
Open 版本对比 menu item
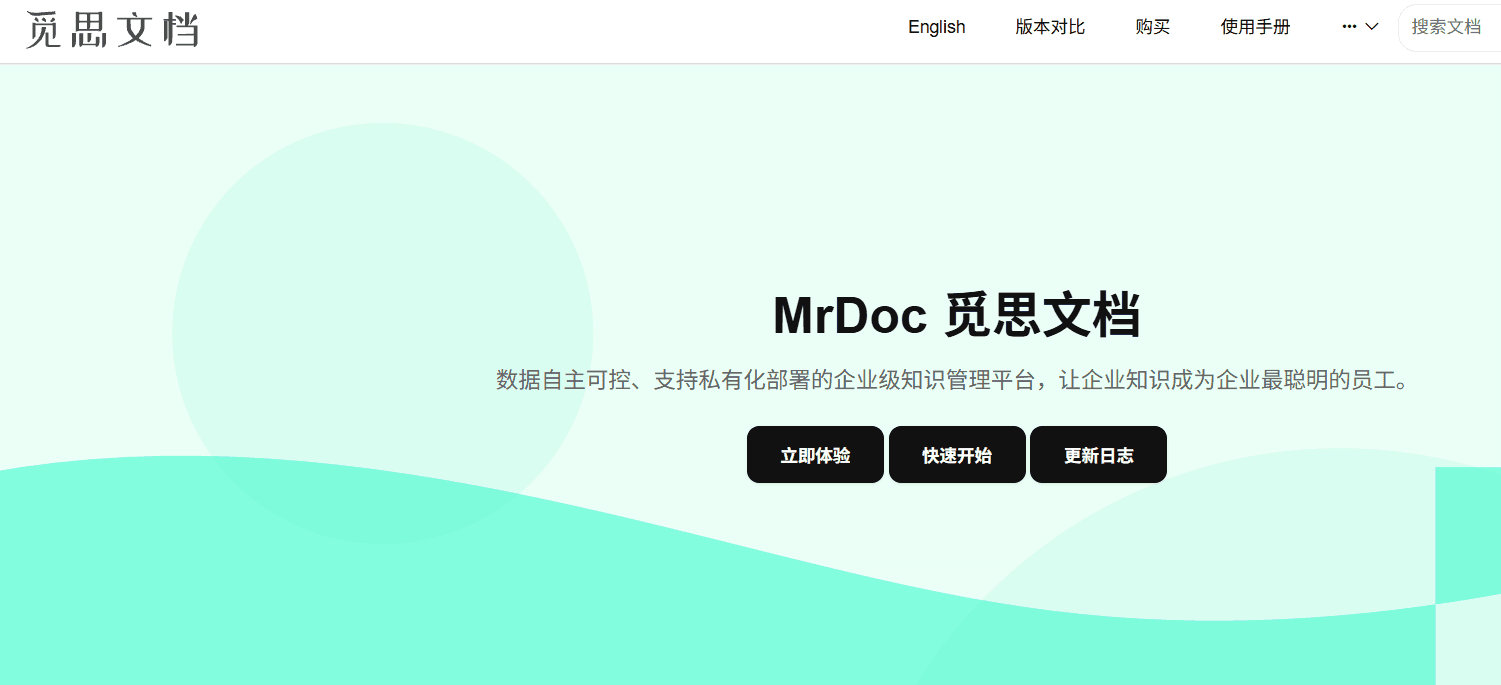click(x=1050, y=27)
